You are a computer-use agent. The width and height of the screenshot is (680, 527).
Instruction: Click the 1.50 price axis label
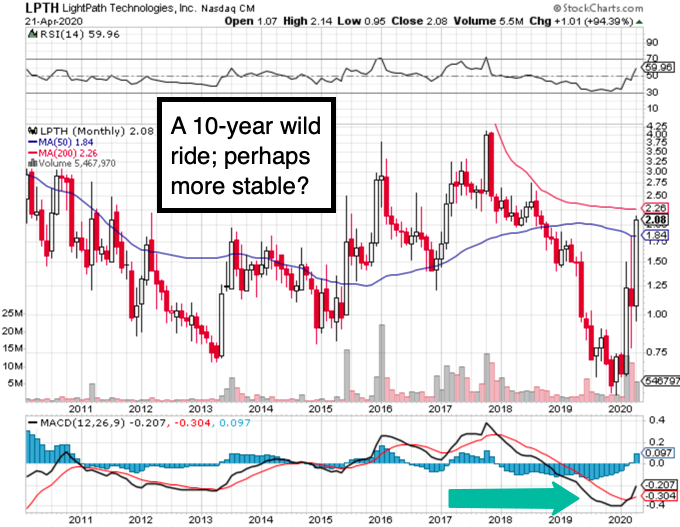[657, 261]
